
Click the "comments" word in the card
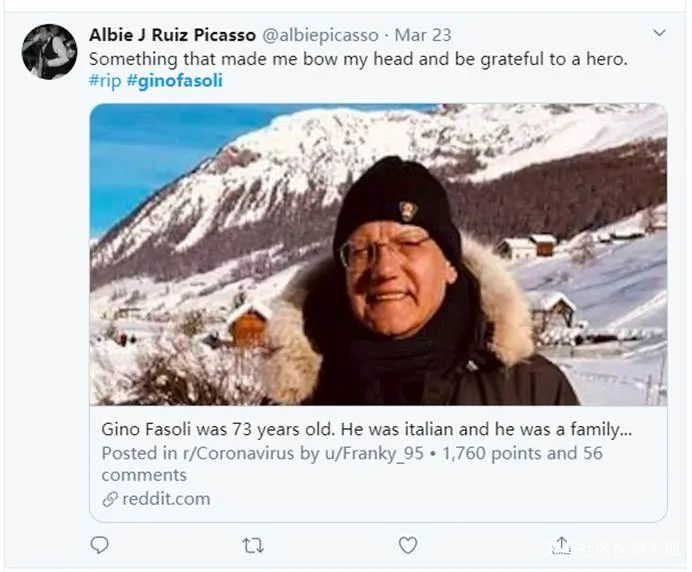pos(144,475)
